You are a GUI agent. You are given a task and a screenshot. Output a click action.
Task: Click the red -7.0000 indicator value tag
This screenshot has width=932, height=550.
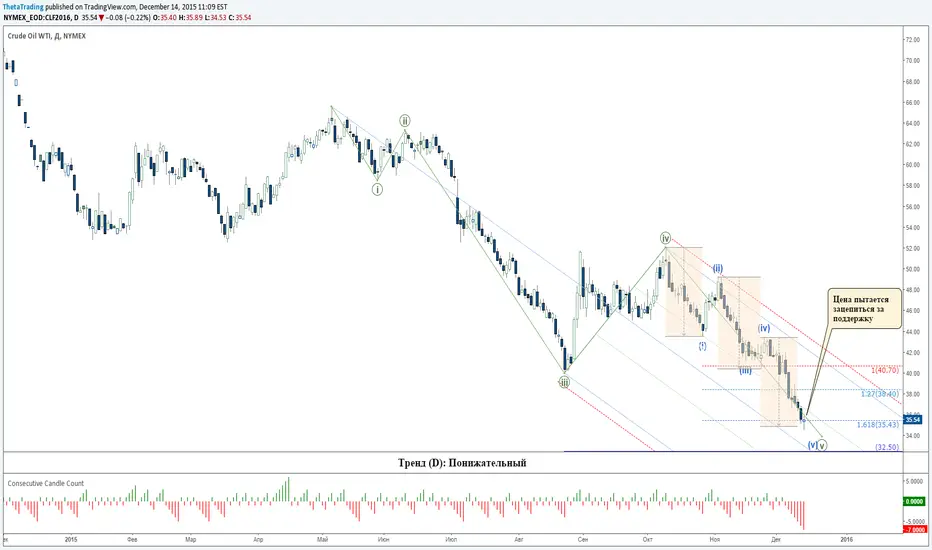click(x=914, y=529)
